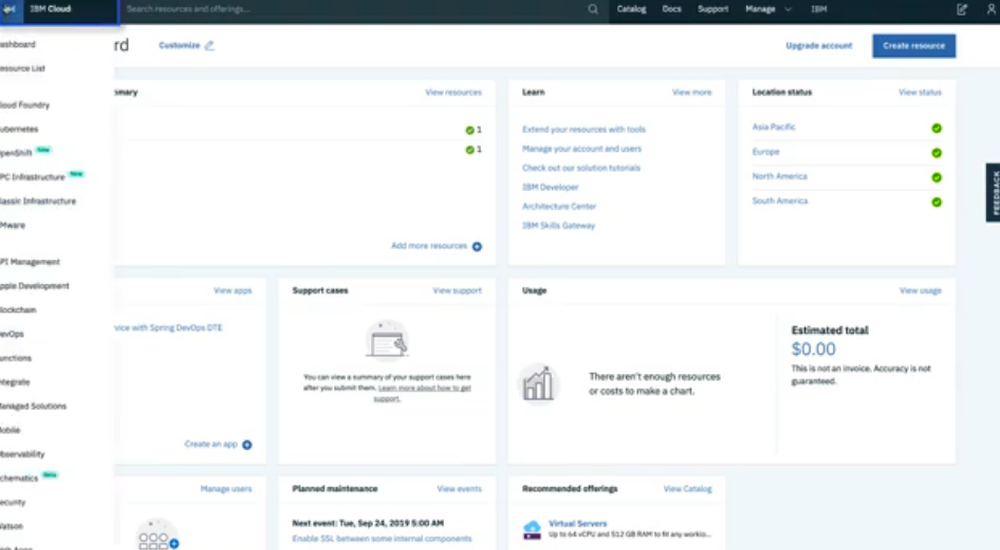Click the Europe green status icon
Image resolution: width=1000 pixels, height=550 pixels.
936,153
